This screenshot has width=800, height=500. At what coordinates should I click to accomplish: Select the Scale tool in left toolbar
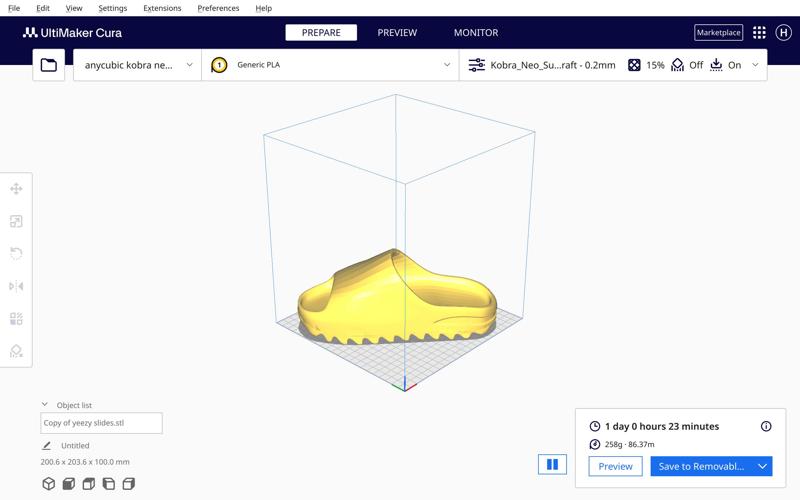16,221
